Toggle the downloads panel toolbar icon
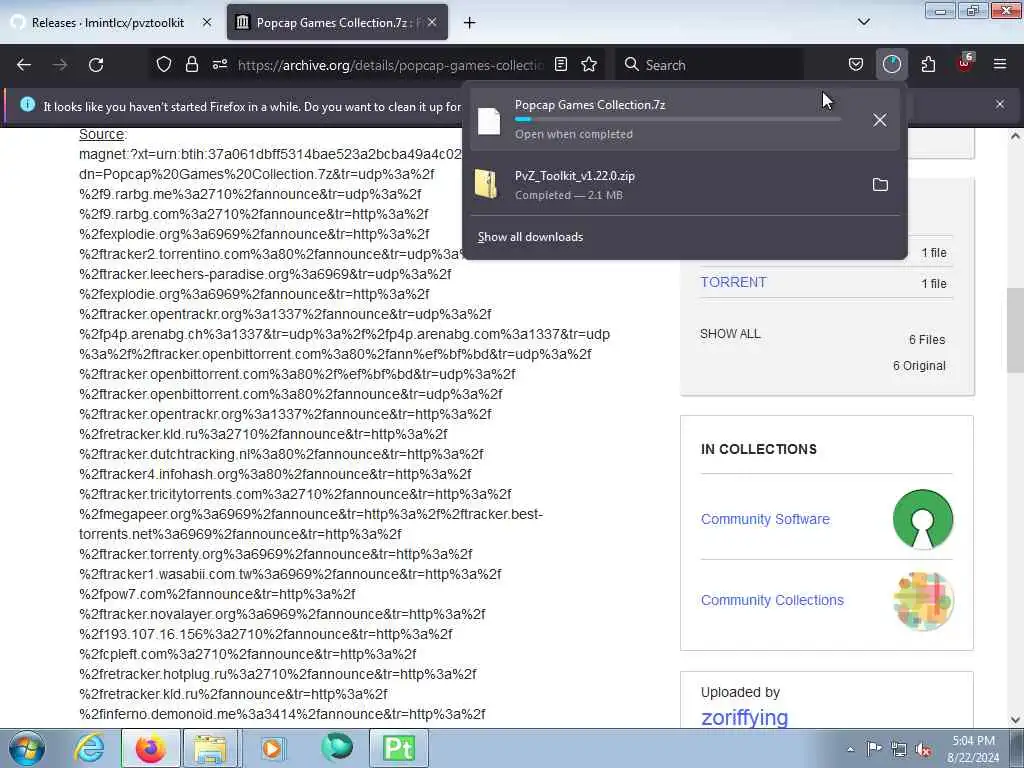This screenshot has height=768, width=1024. (891, 64)
